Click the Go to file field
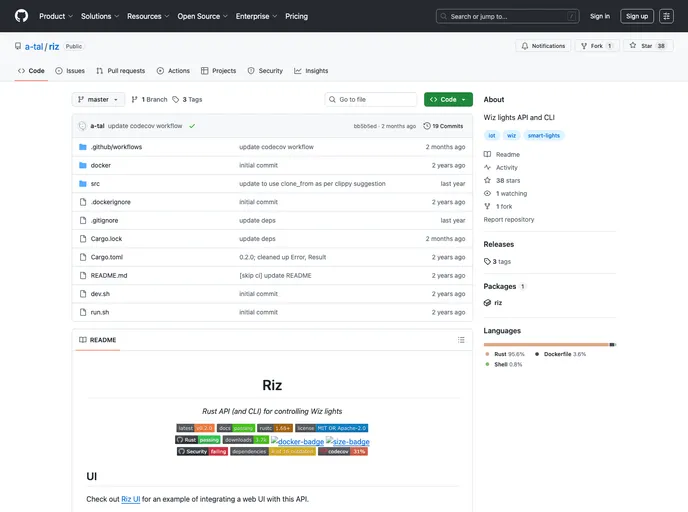This screenshot has width=688, height=512. (x=371, y=100)
